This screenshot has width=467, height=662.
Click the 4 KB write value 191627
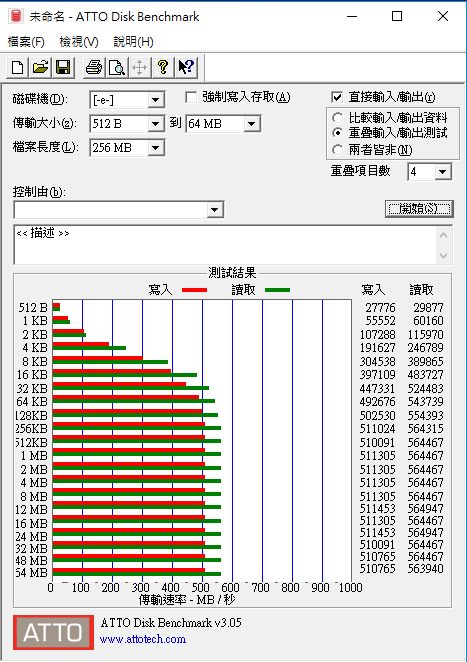(377, 348)
